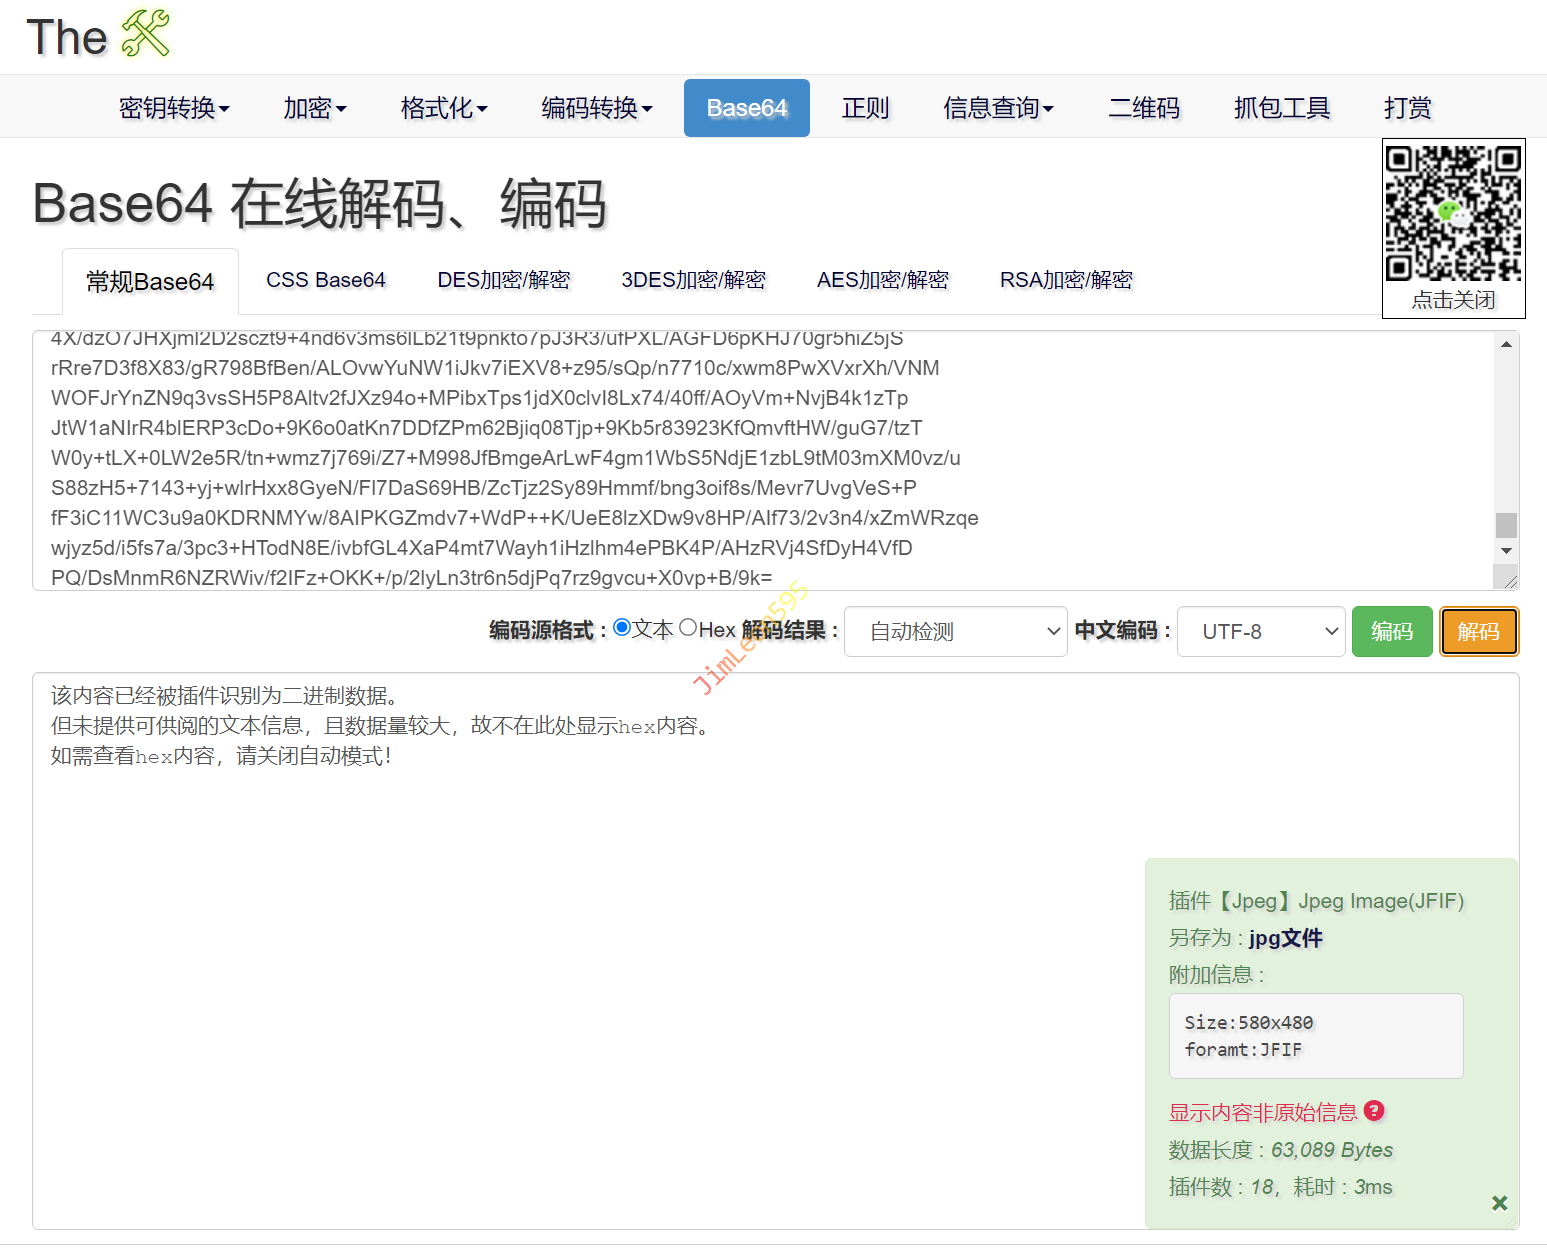
Task: Open the AES加密/解密 tab
Action: pyautogui.click(x=882, y=280)
